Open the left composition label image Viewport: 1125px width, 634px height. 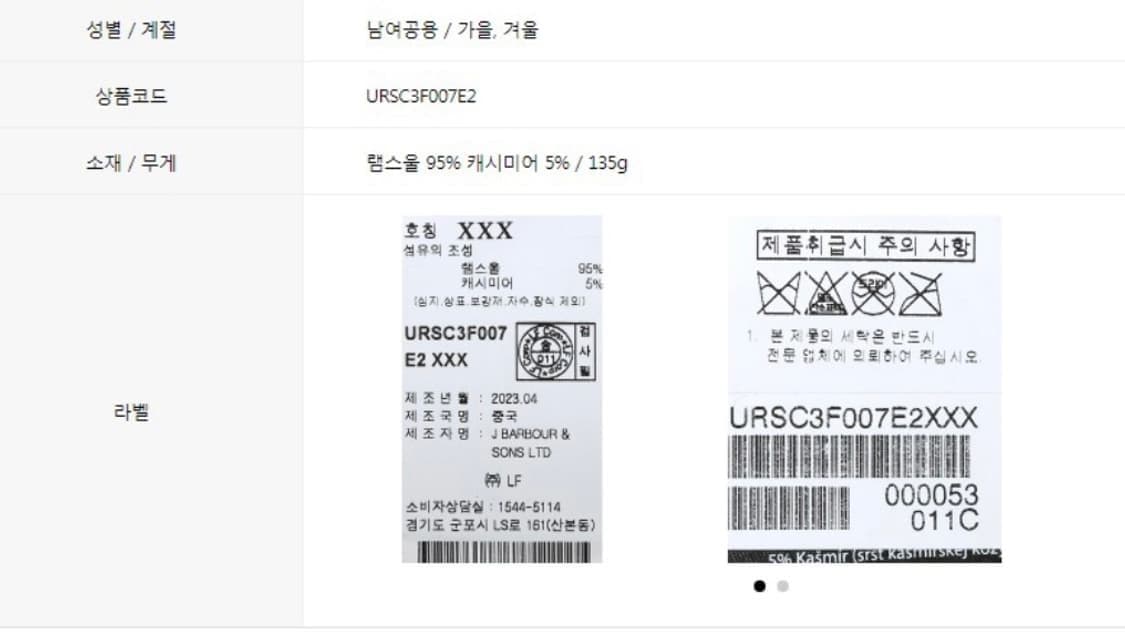[502, 389]
